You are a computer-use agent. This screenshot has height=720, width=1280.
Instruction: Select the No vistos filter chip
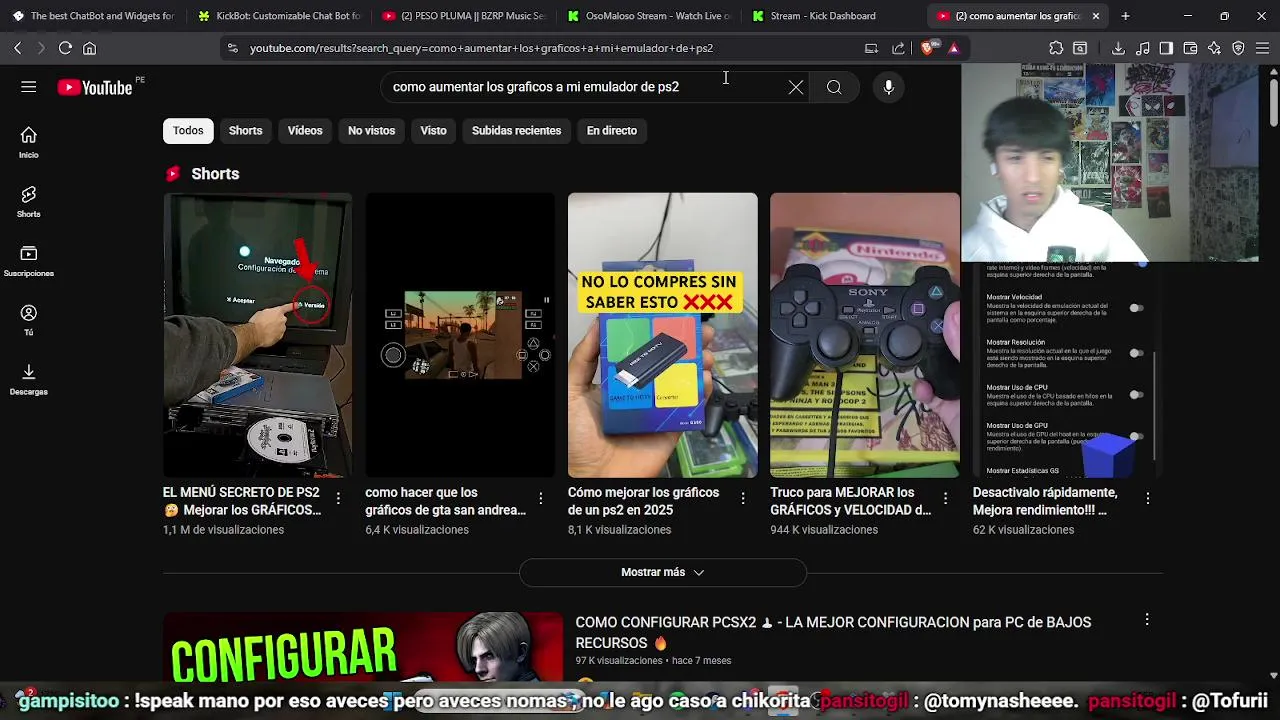(371, 130)
